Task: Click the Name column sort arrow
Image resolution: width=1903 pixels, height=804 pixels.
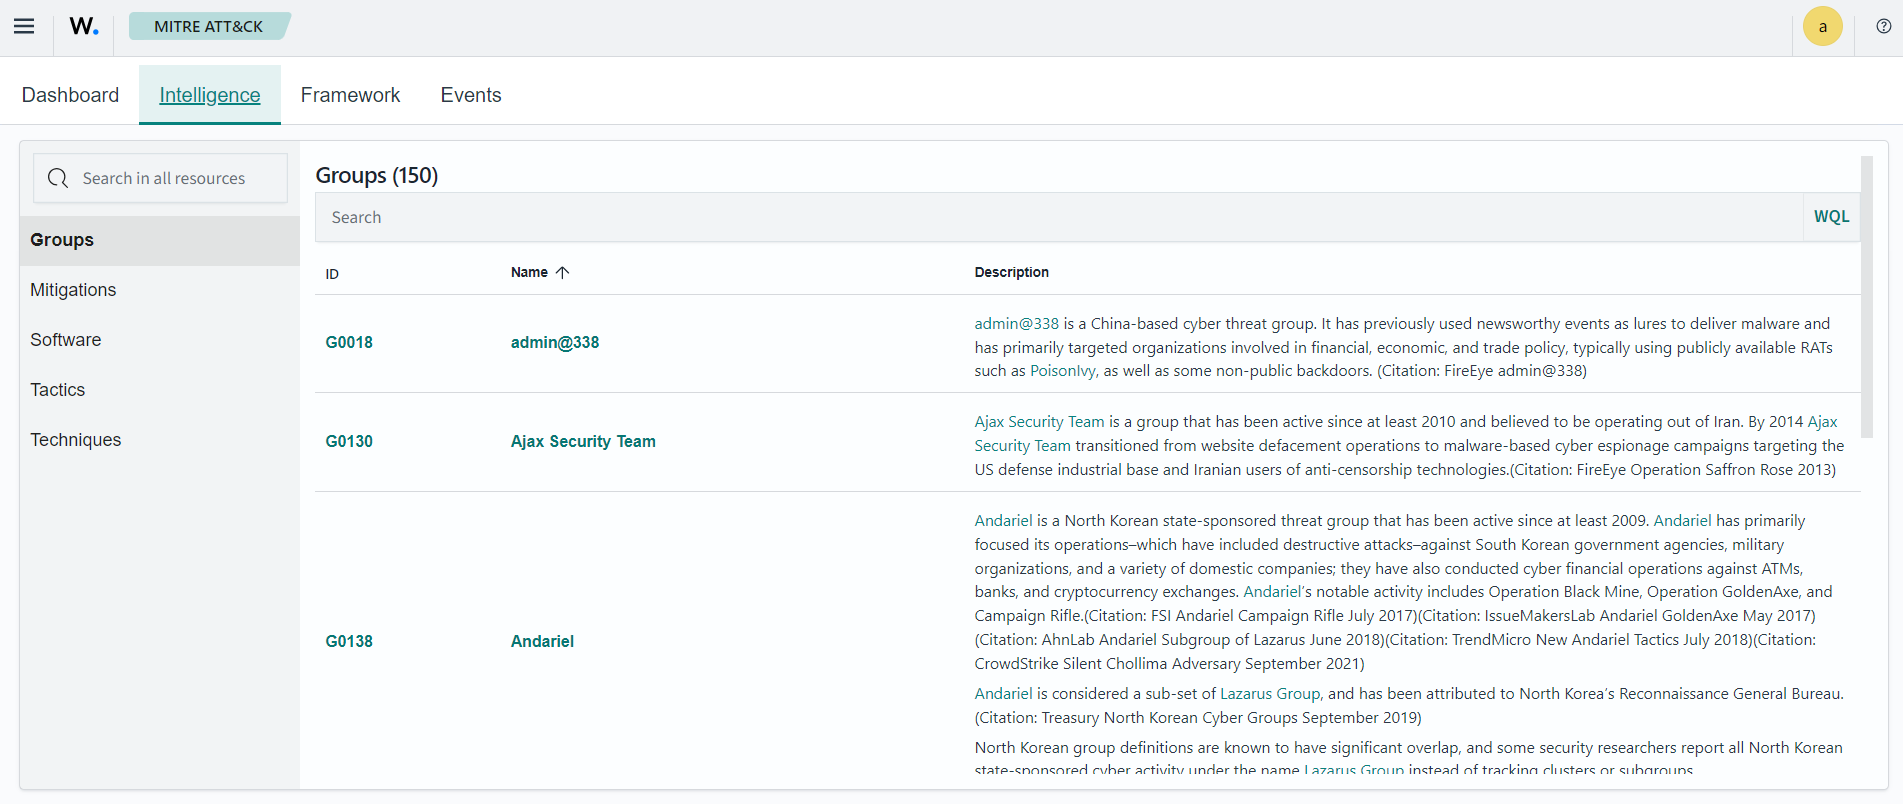Action: point(563,272)
